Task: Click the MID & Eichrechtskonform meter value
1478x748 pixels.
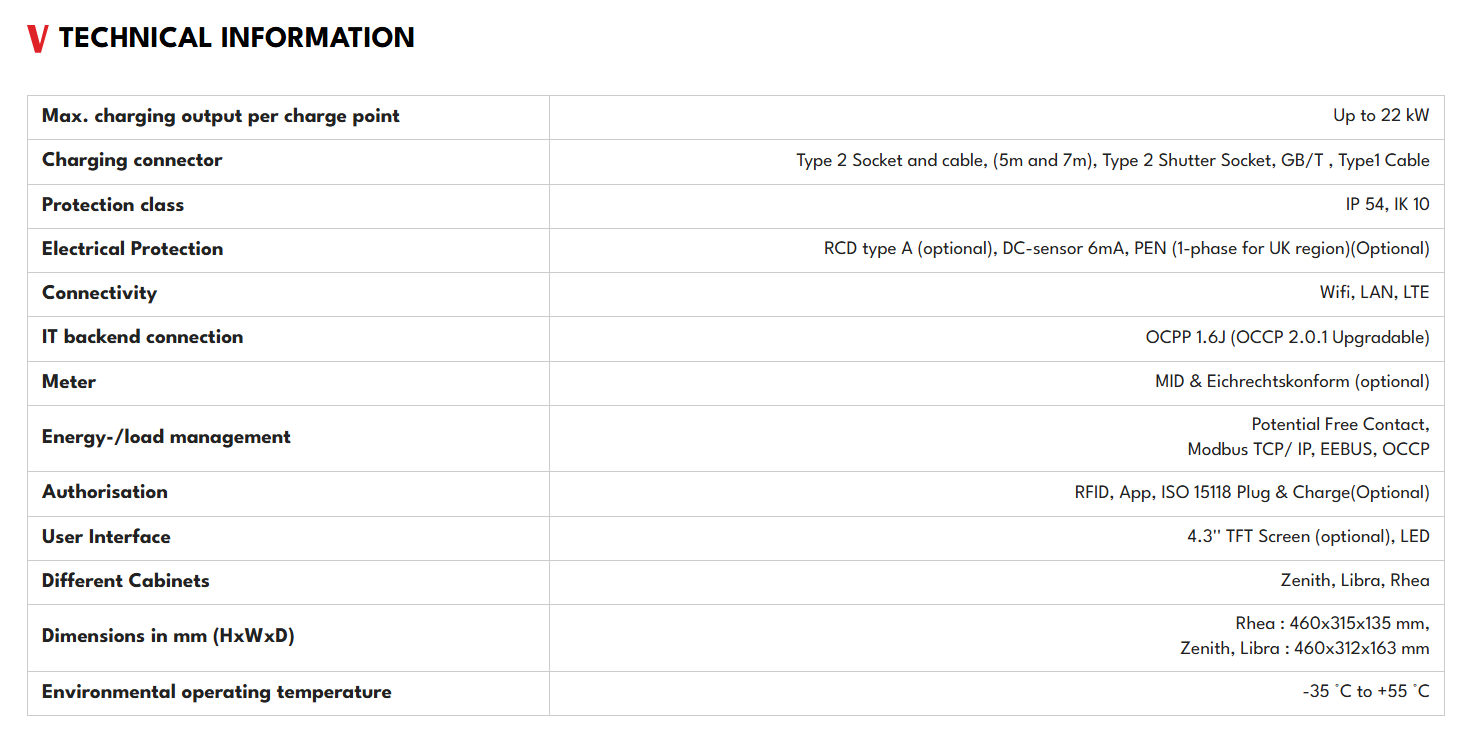Action: (1292, 382)
